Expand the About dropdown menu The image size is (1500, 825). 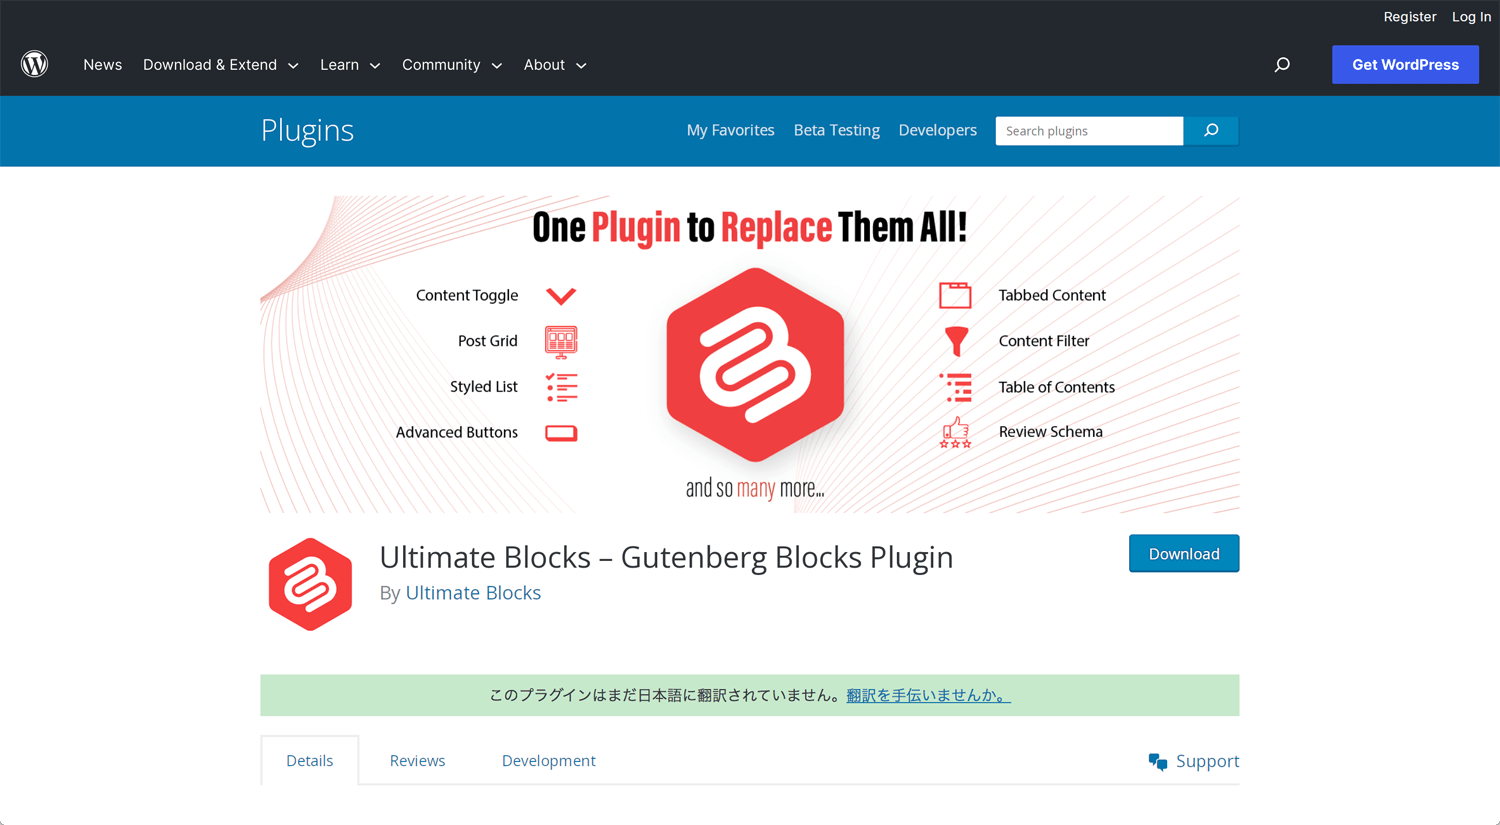pos(555,65)
